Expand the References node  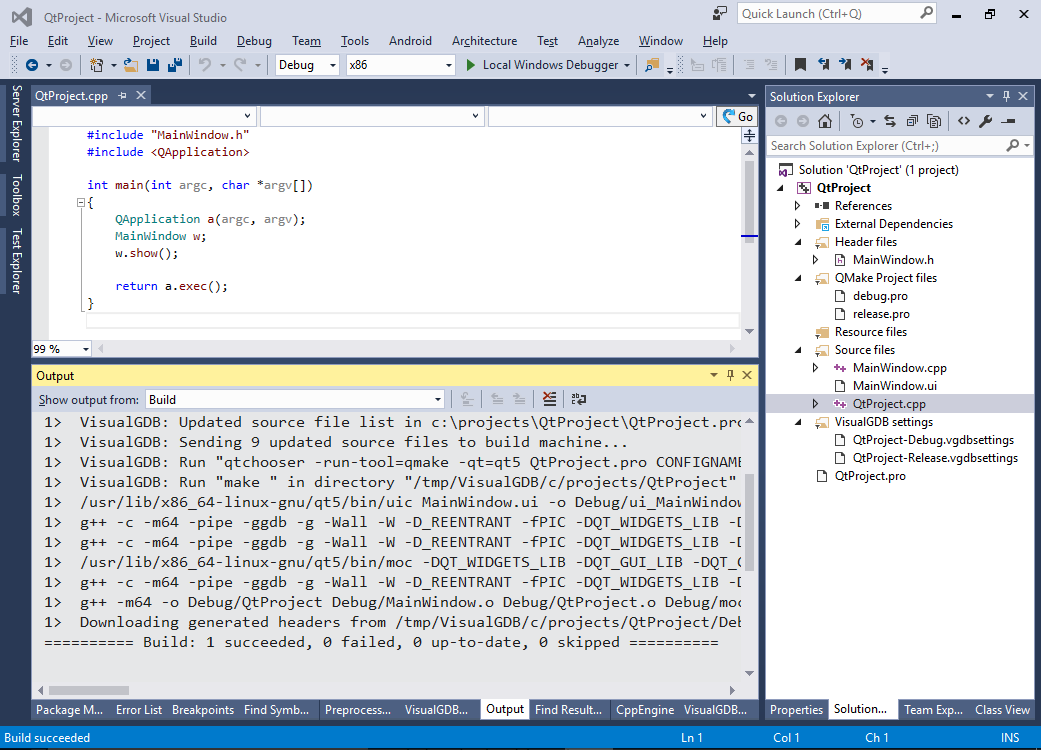pos(798,206)
